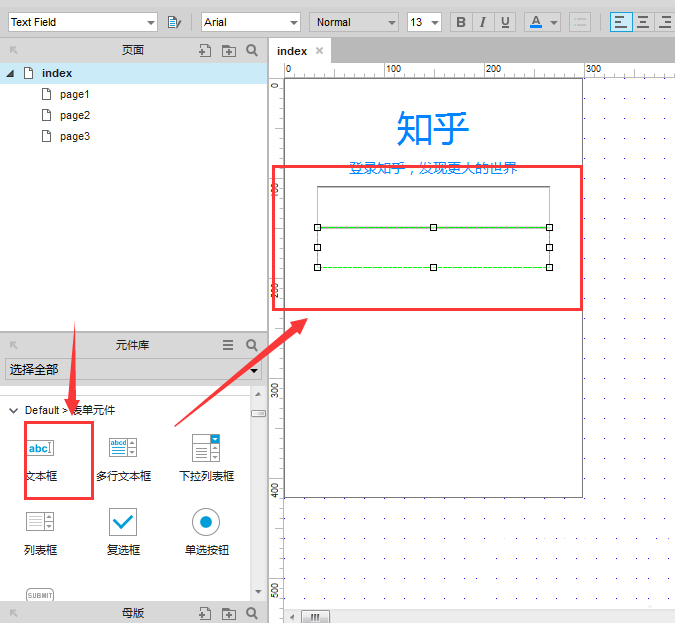675x623 pixels.
Task: Open the 选择全部 library dropdown
Action: (133, 369)
